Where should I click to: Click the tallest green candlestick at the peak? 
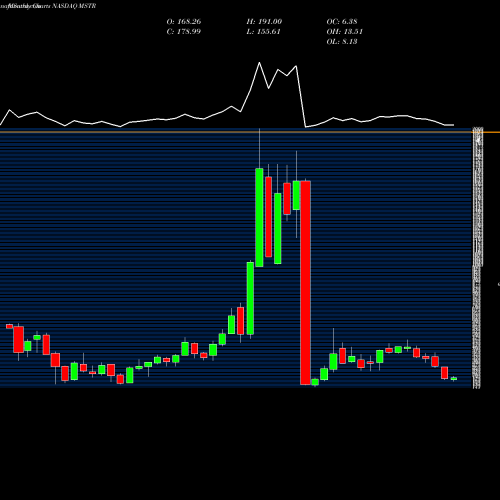click(259, 217)
